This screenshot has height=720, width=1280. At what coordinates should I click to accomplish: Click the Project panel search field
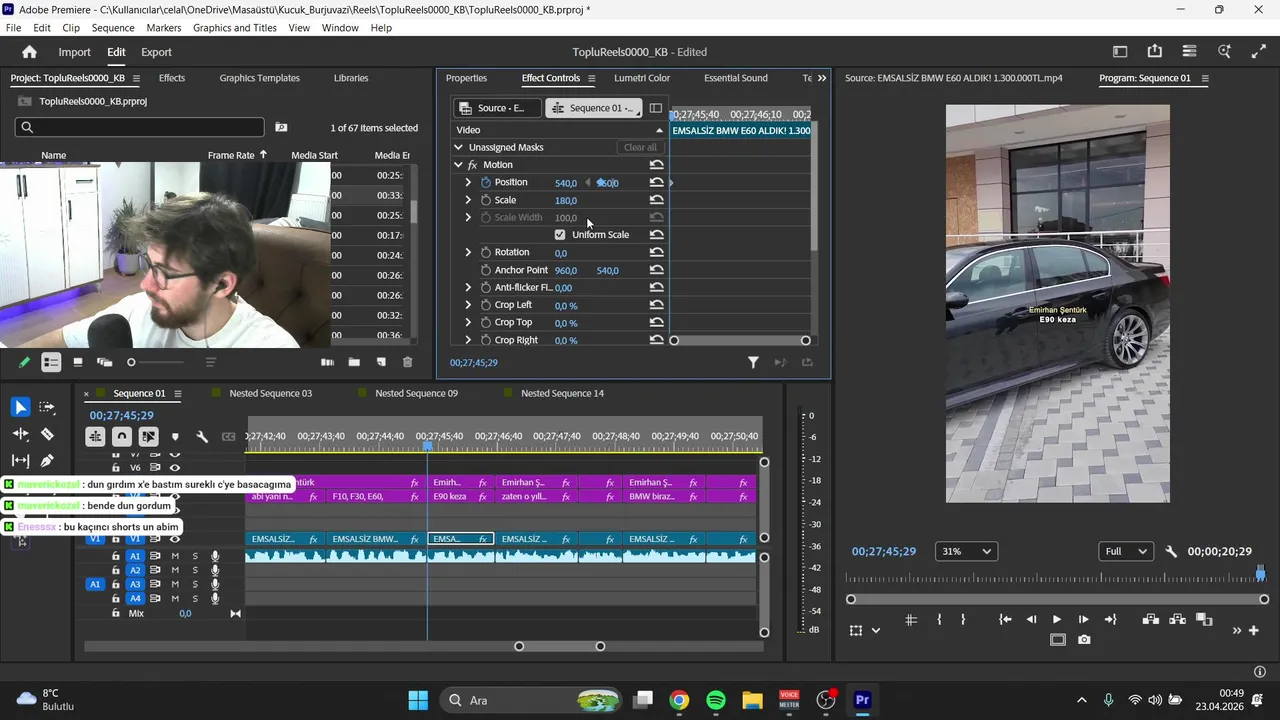tap(140, 127)
